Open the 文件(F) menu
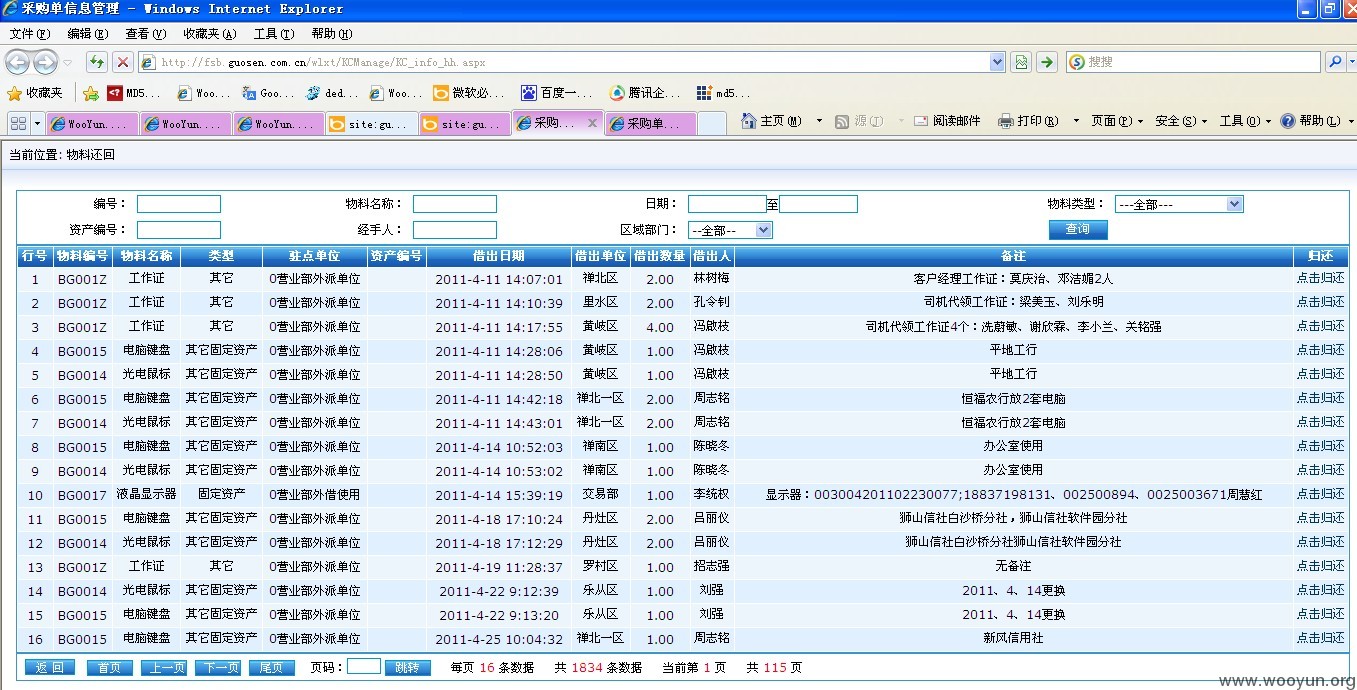The height and width of the screenshot is (690, 1357). coord(29,34)
